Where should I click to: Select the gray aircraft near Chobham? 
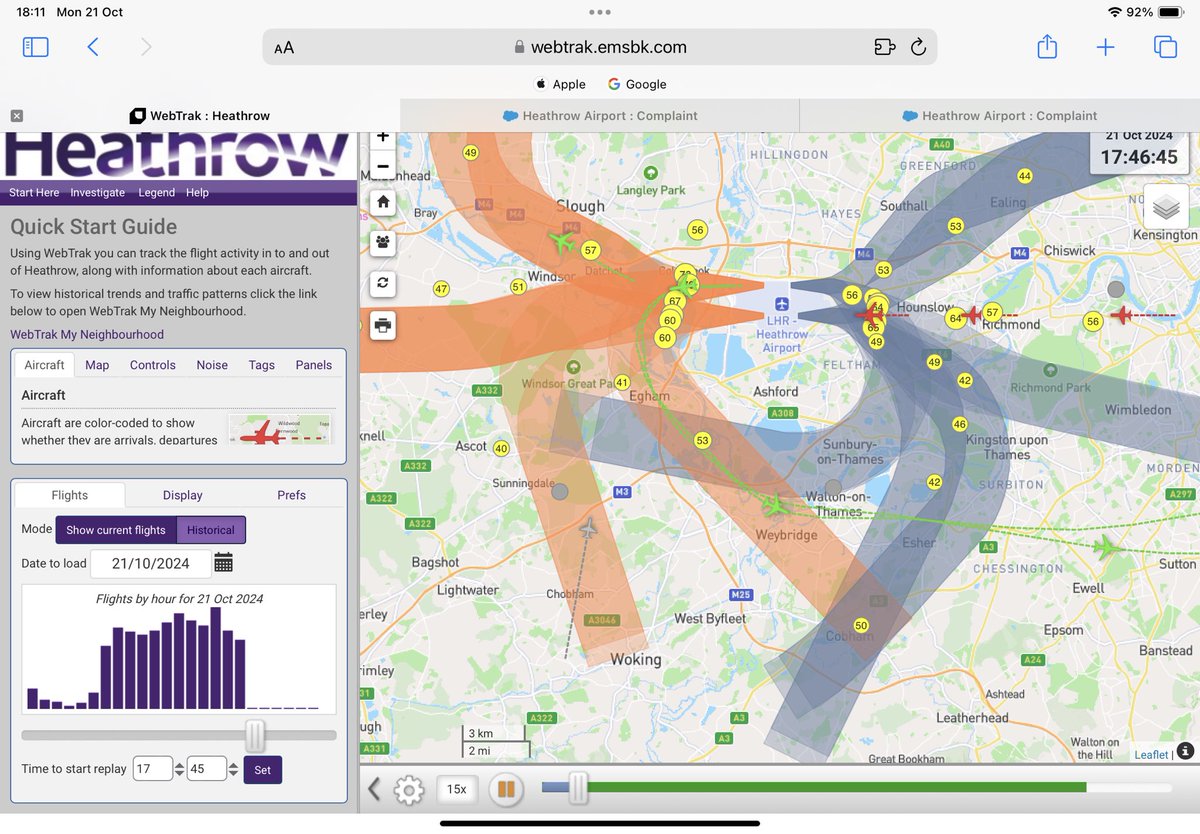click(588, 527)
